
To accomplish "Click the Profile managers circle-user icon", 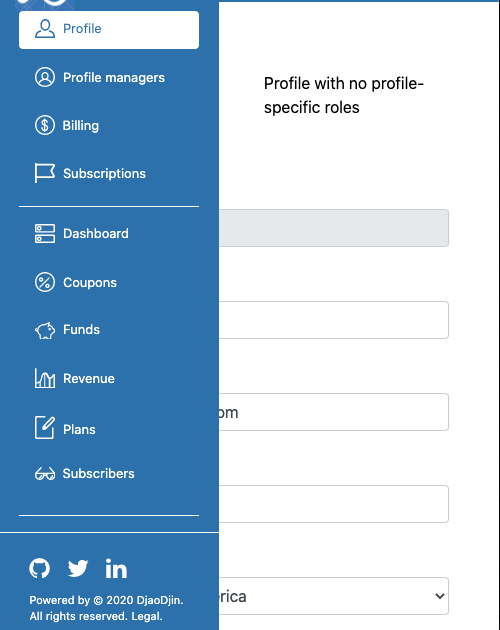I will click(45, 77).
